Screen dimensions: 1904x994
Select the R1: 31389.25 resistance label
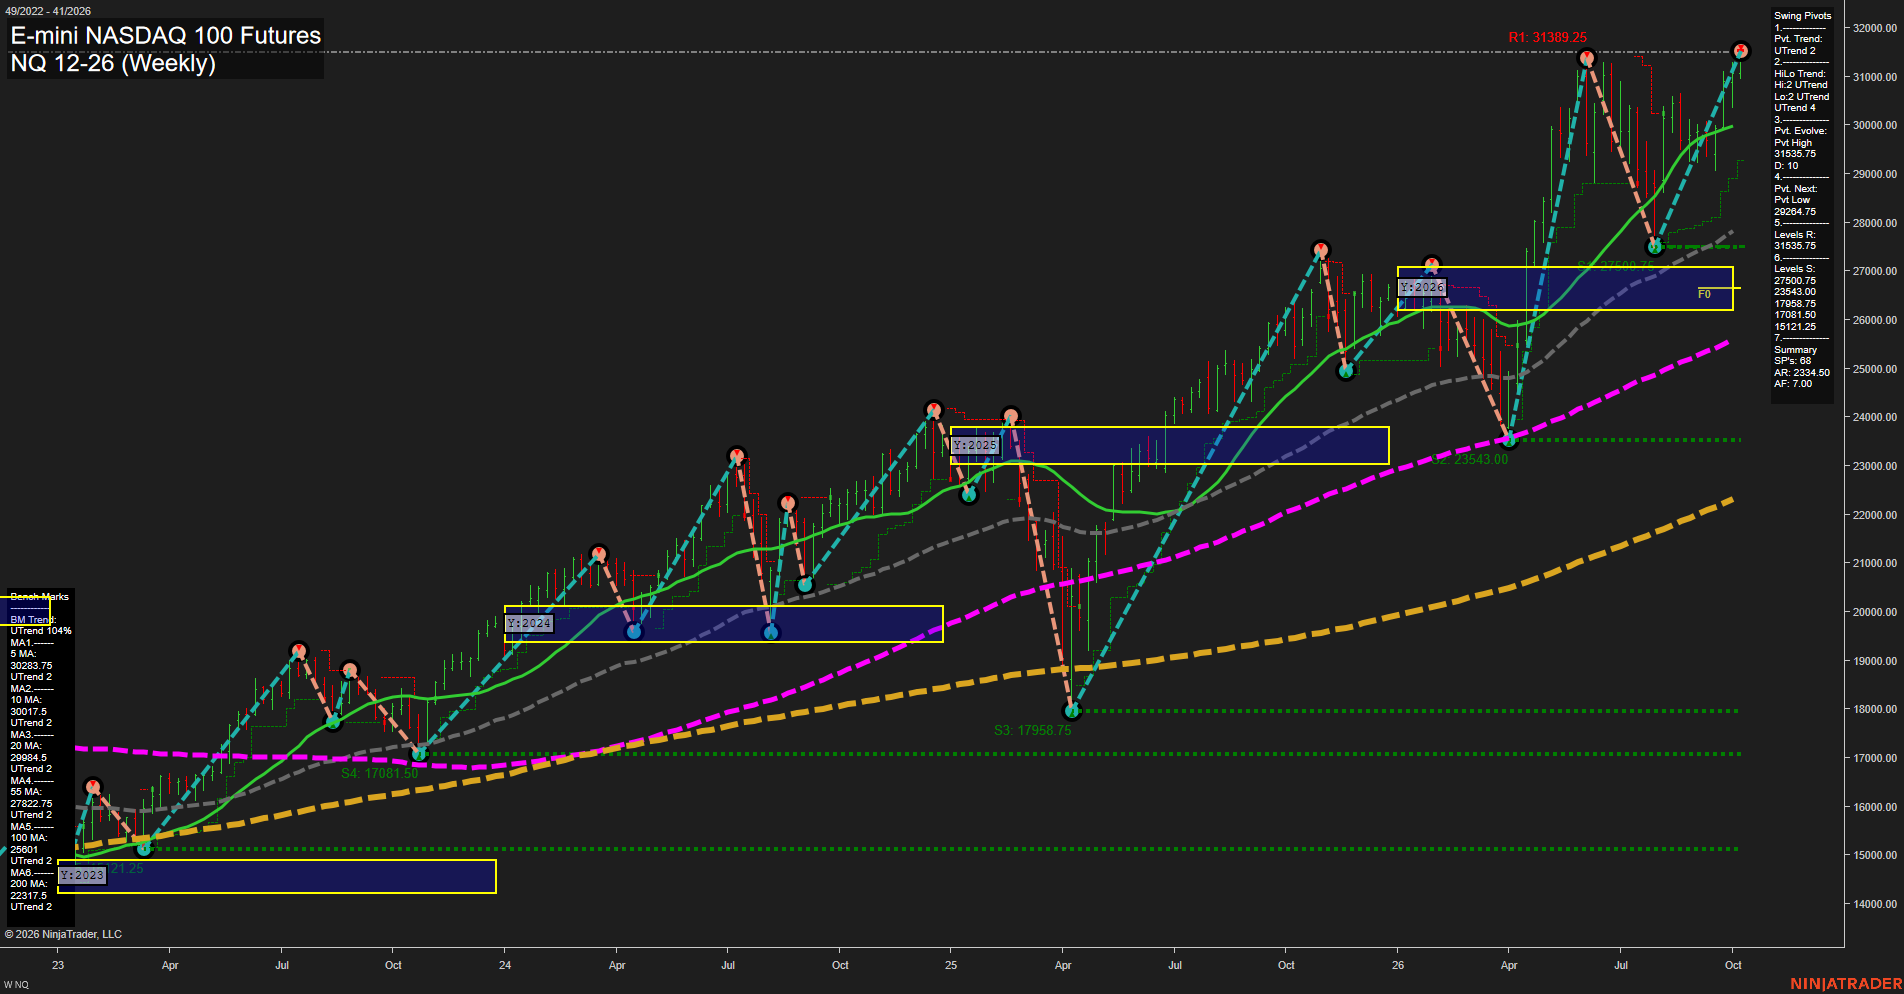point(1547,37)
